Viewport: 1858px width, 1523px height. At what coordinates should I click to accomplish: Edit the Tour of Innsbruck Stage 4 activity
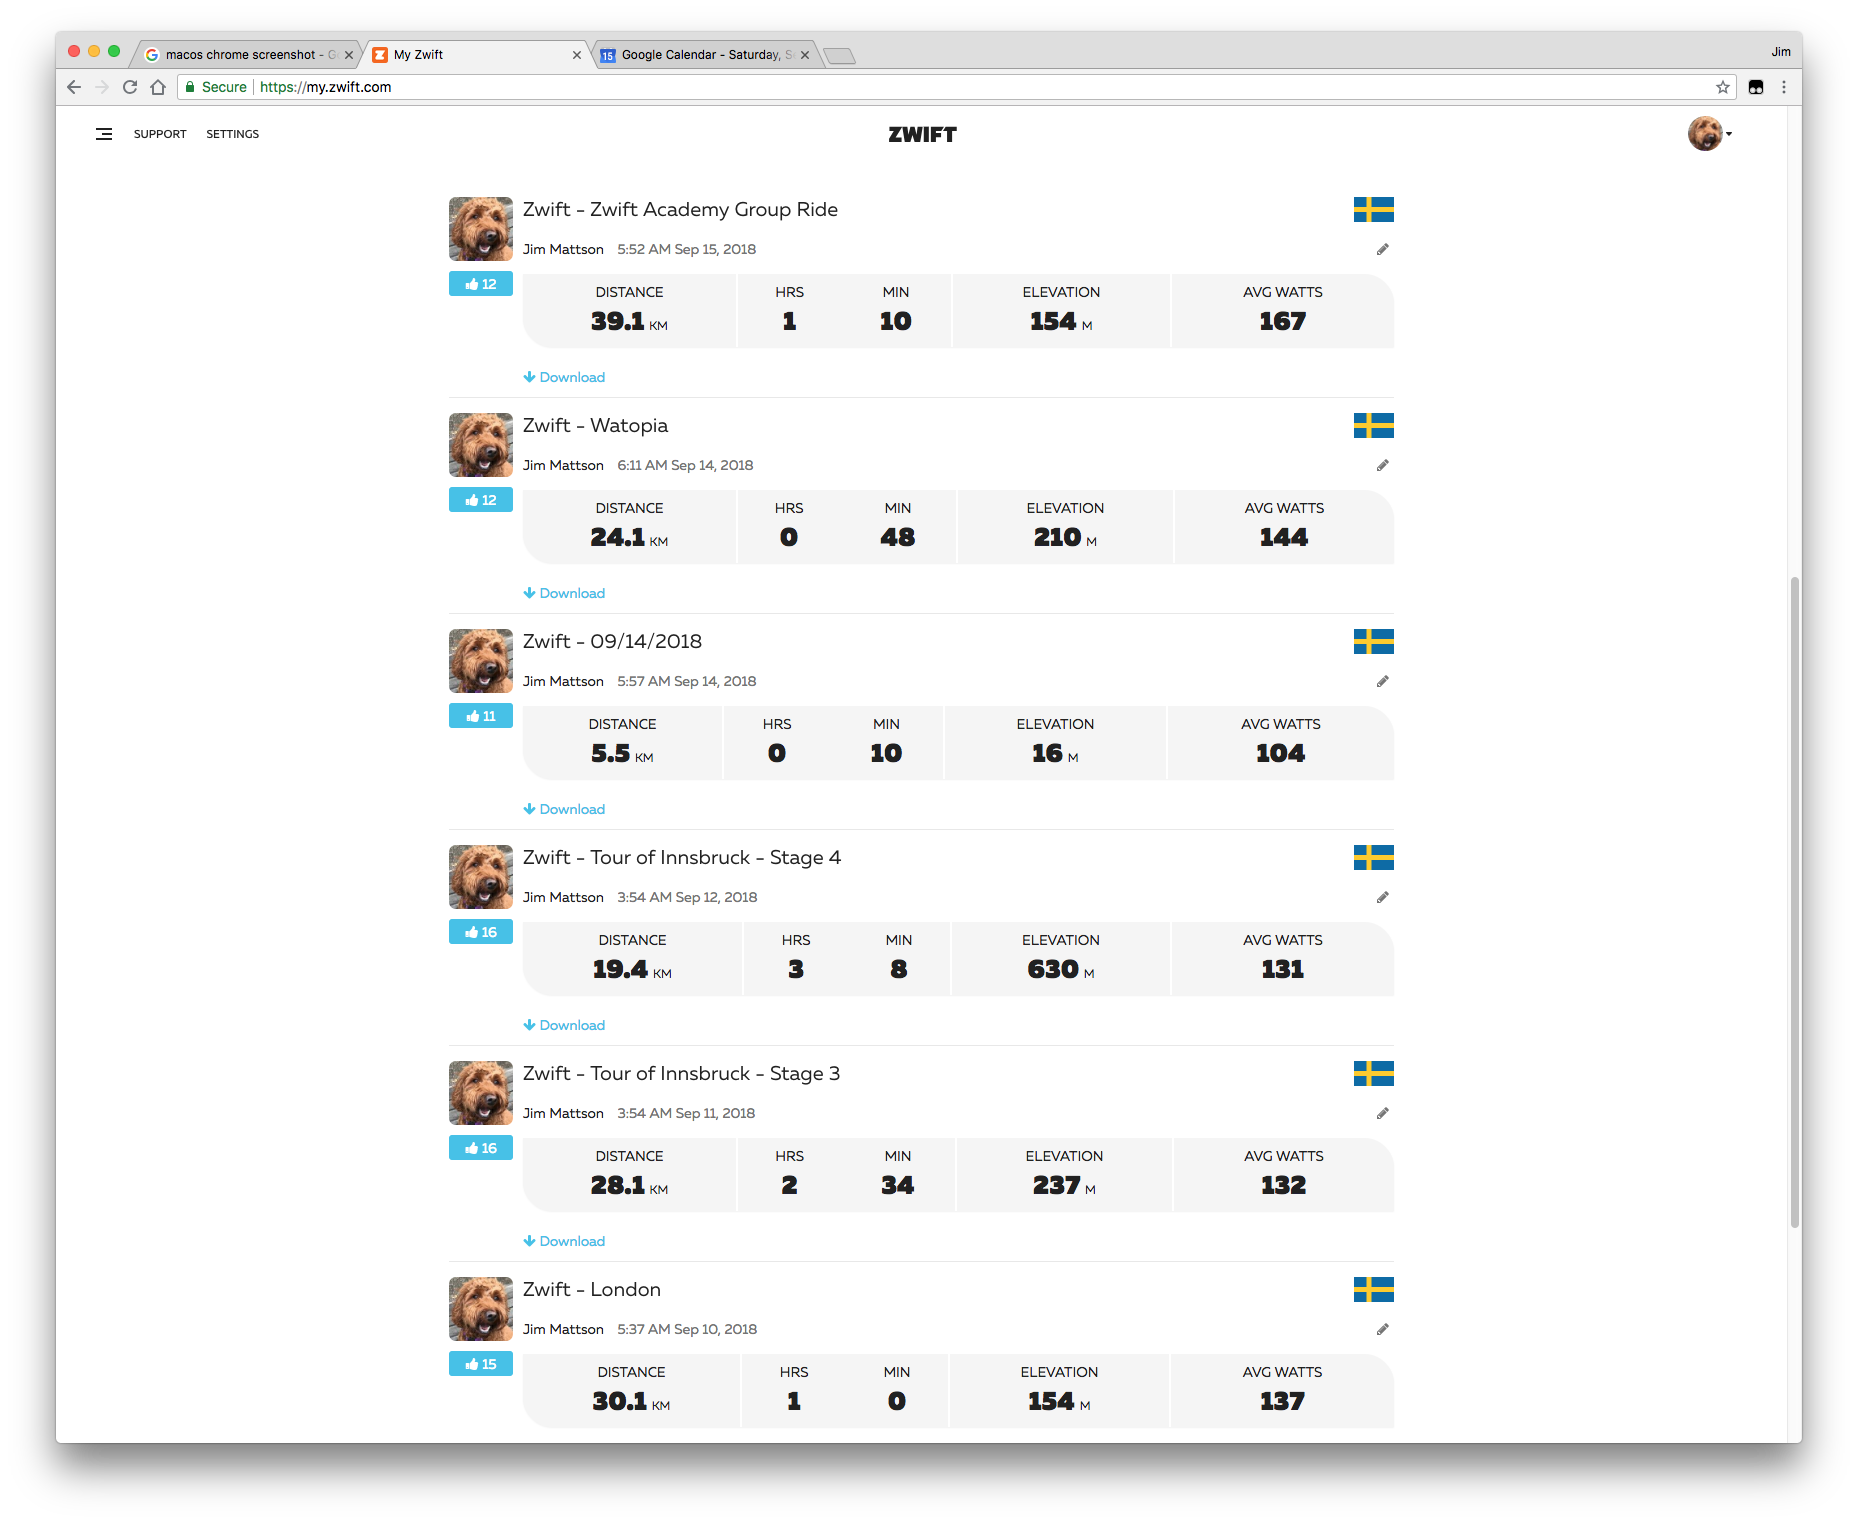coord(1383,897)
